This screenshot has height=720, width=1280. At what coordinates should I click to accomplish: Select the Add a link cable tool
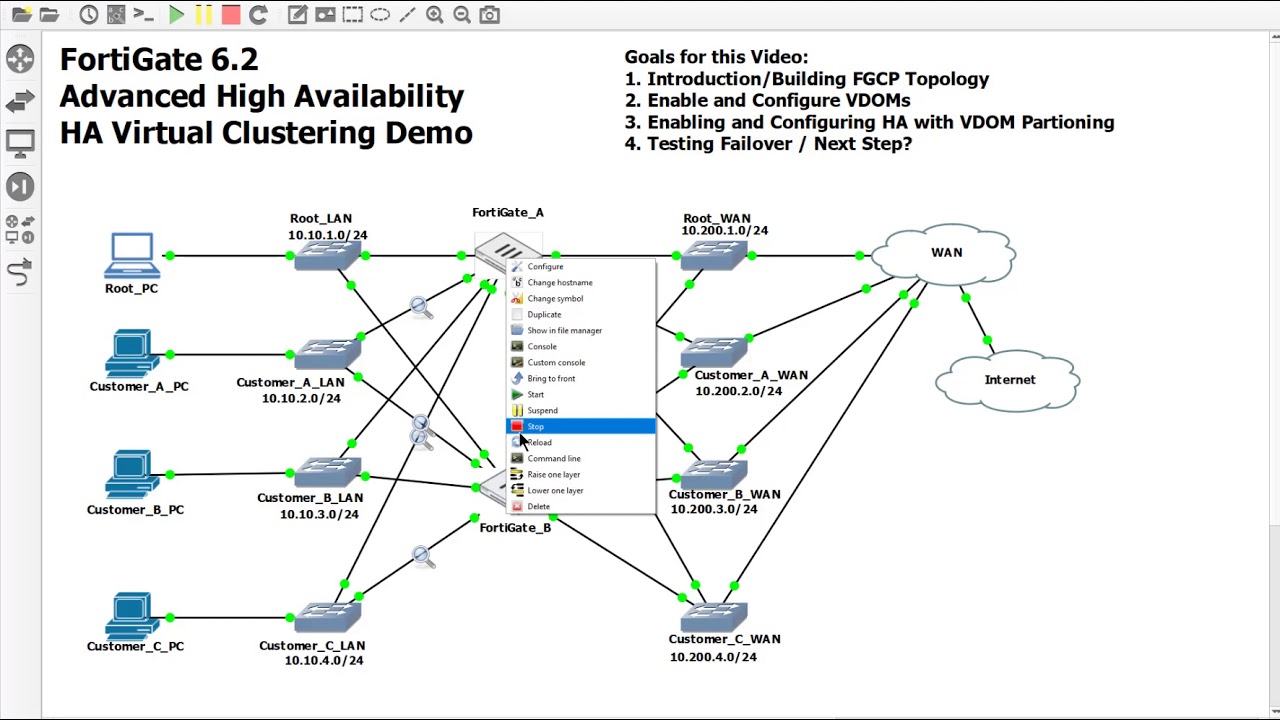(20, 271)
